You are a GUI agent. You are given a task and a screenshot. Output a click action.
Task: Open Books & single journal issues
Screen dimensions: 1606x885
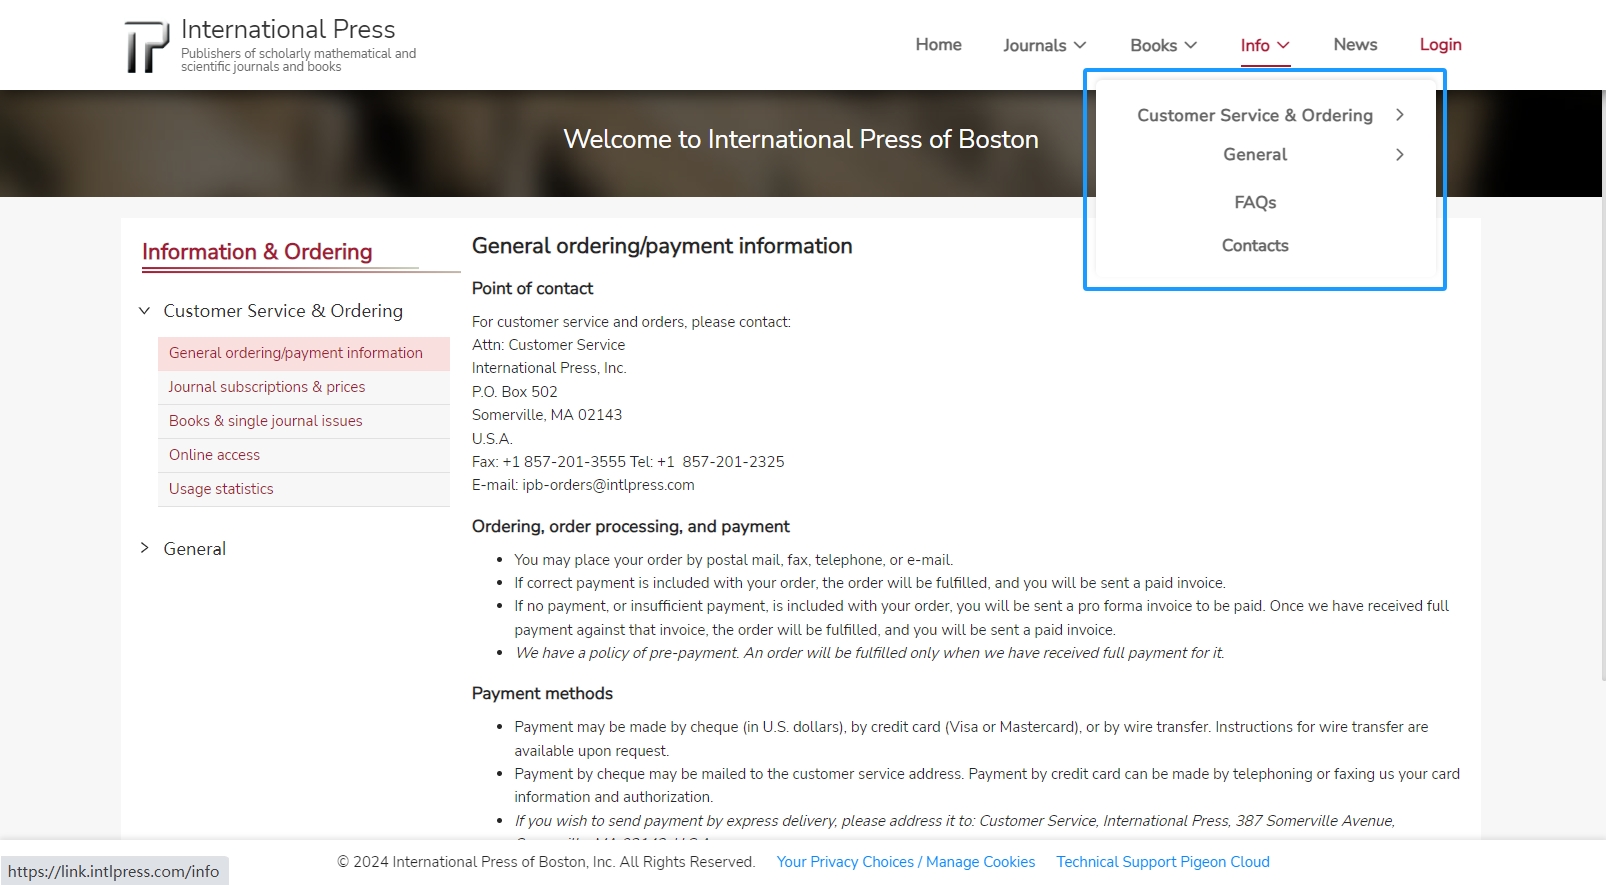(x=304, y=421)
